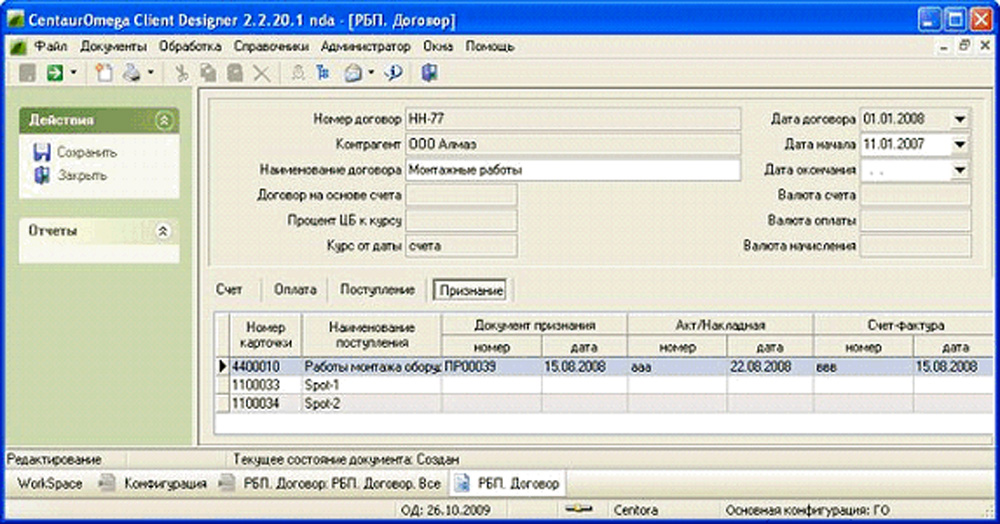Collapse the Отчеты panel
The height and width of the screenshot is (524, 1000).
point(164,231)
